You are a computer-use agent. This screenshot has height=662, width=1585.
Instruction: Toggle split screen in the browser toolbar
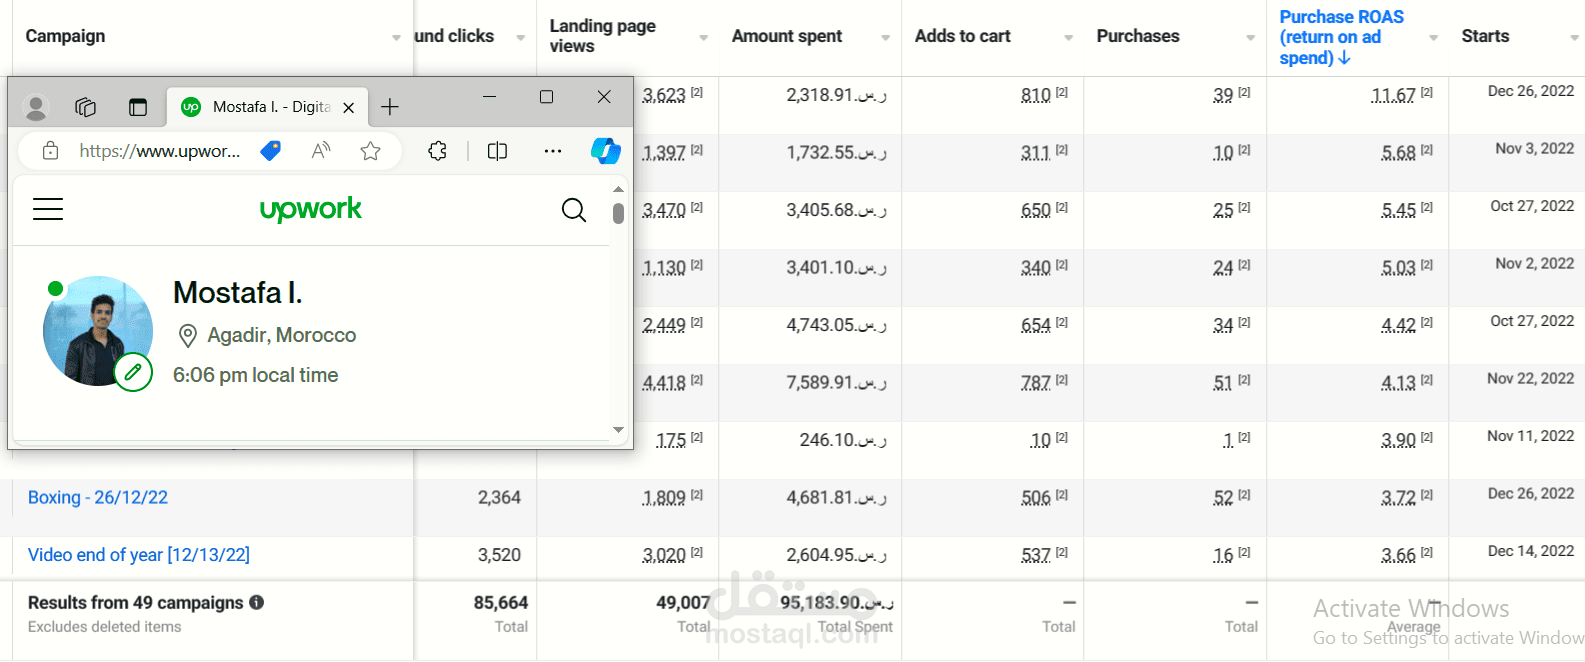pyautogui.click(x=497, y=151)
